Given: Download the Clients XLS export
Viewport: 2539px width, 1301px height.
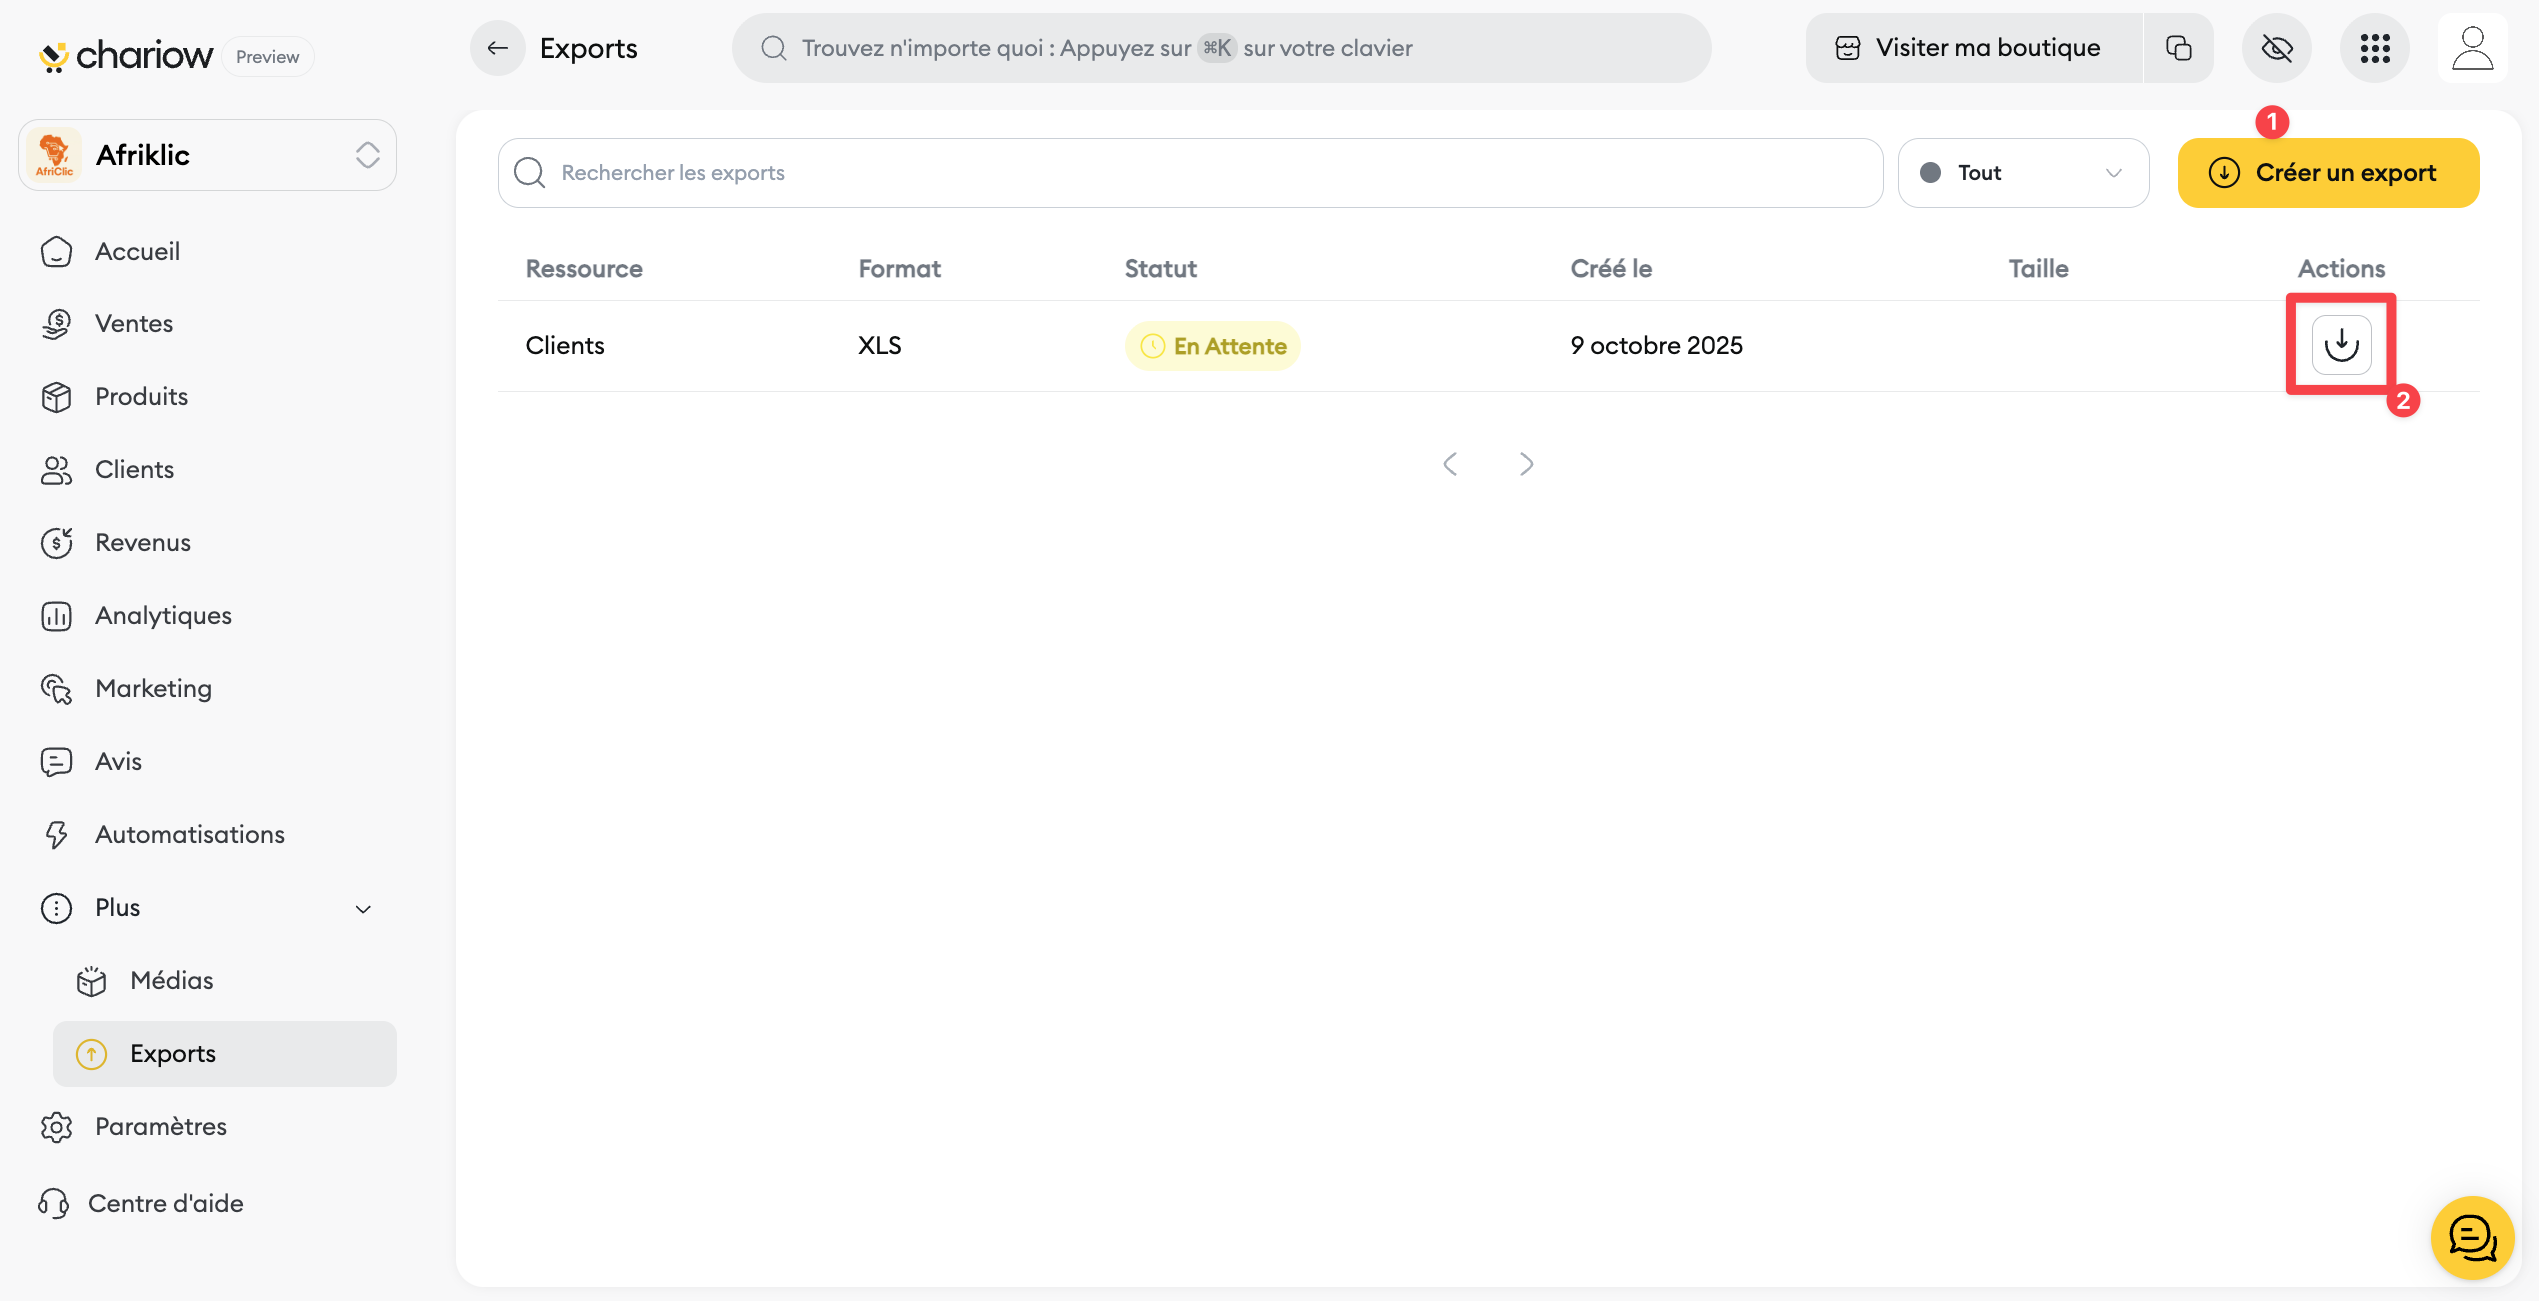Looking at the screenshot, I should 2340,345.
